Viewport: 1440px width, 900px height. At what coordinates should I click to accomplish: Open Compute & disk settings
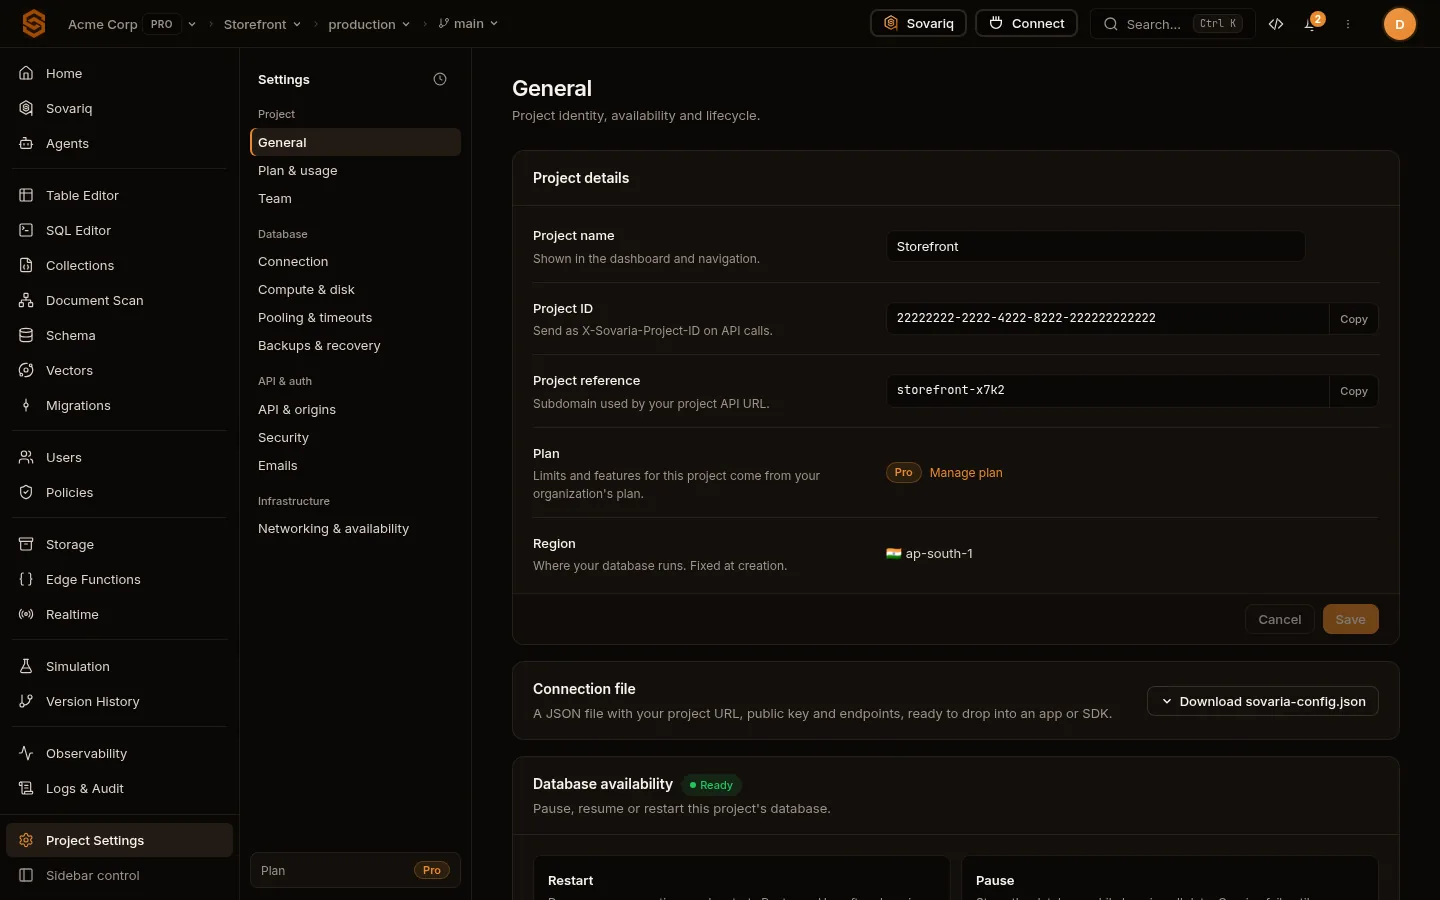click(355, 289)
